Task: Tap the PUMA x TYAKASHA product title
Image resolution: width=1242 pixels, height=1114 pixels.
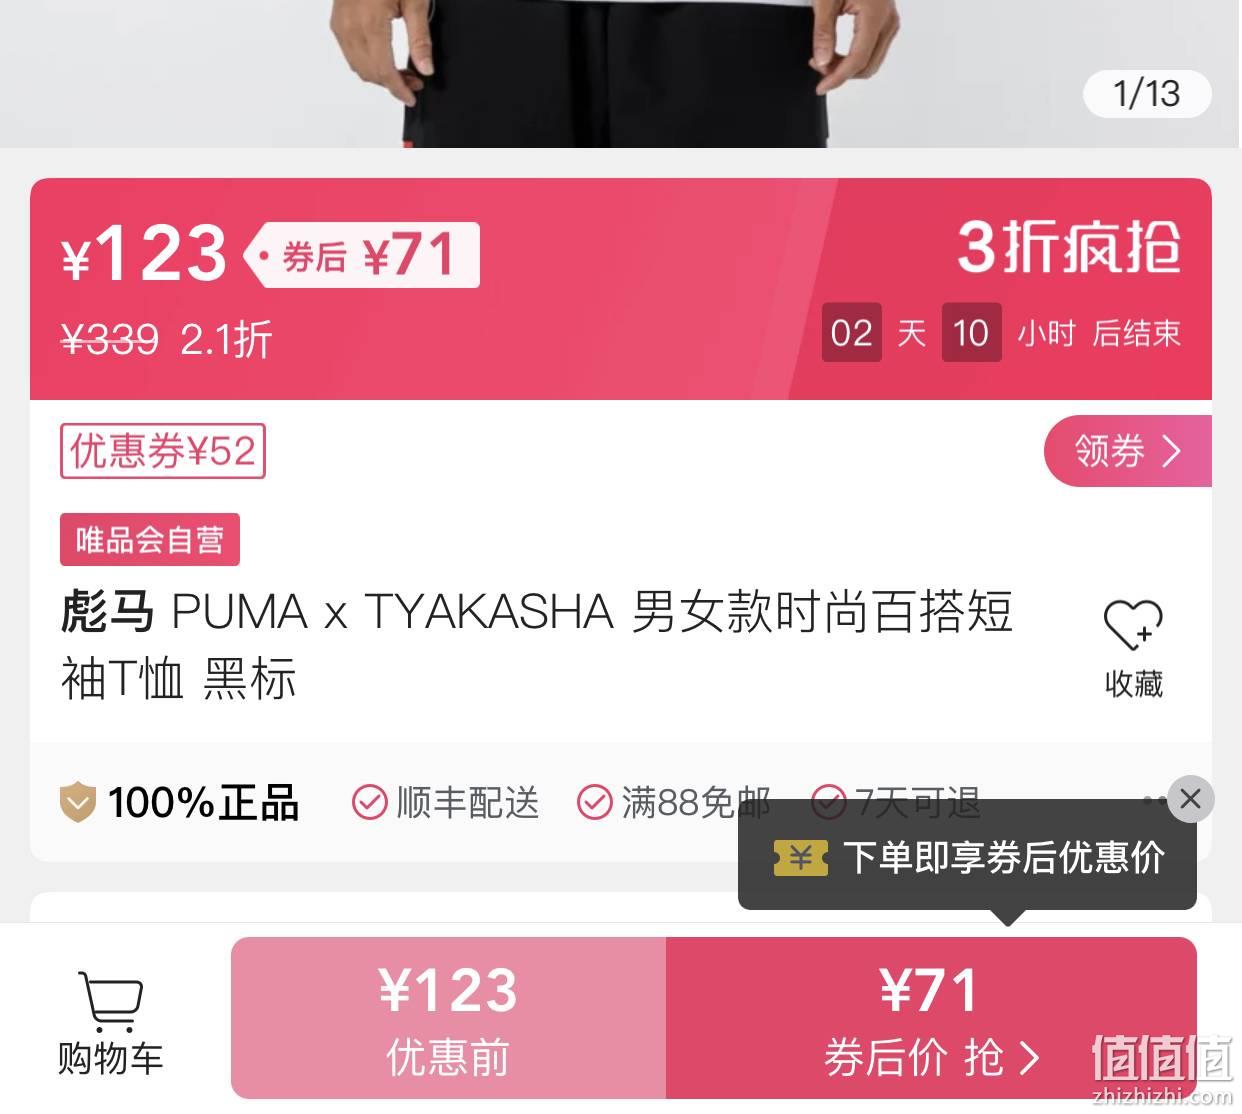Action: click(x=537, y=645)
